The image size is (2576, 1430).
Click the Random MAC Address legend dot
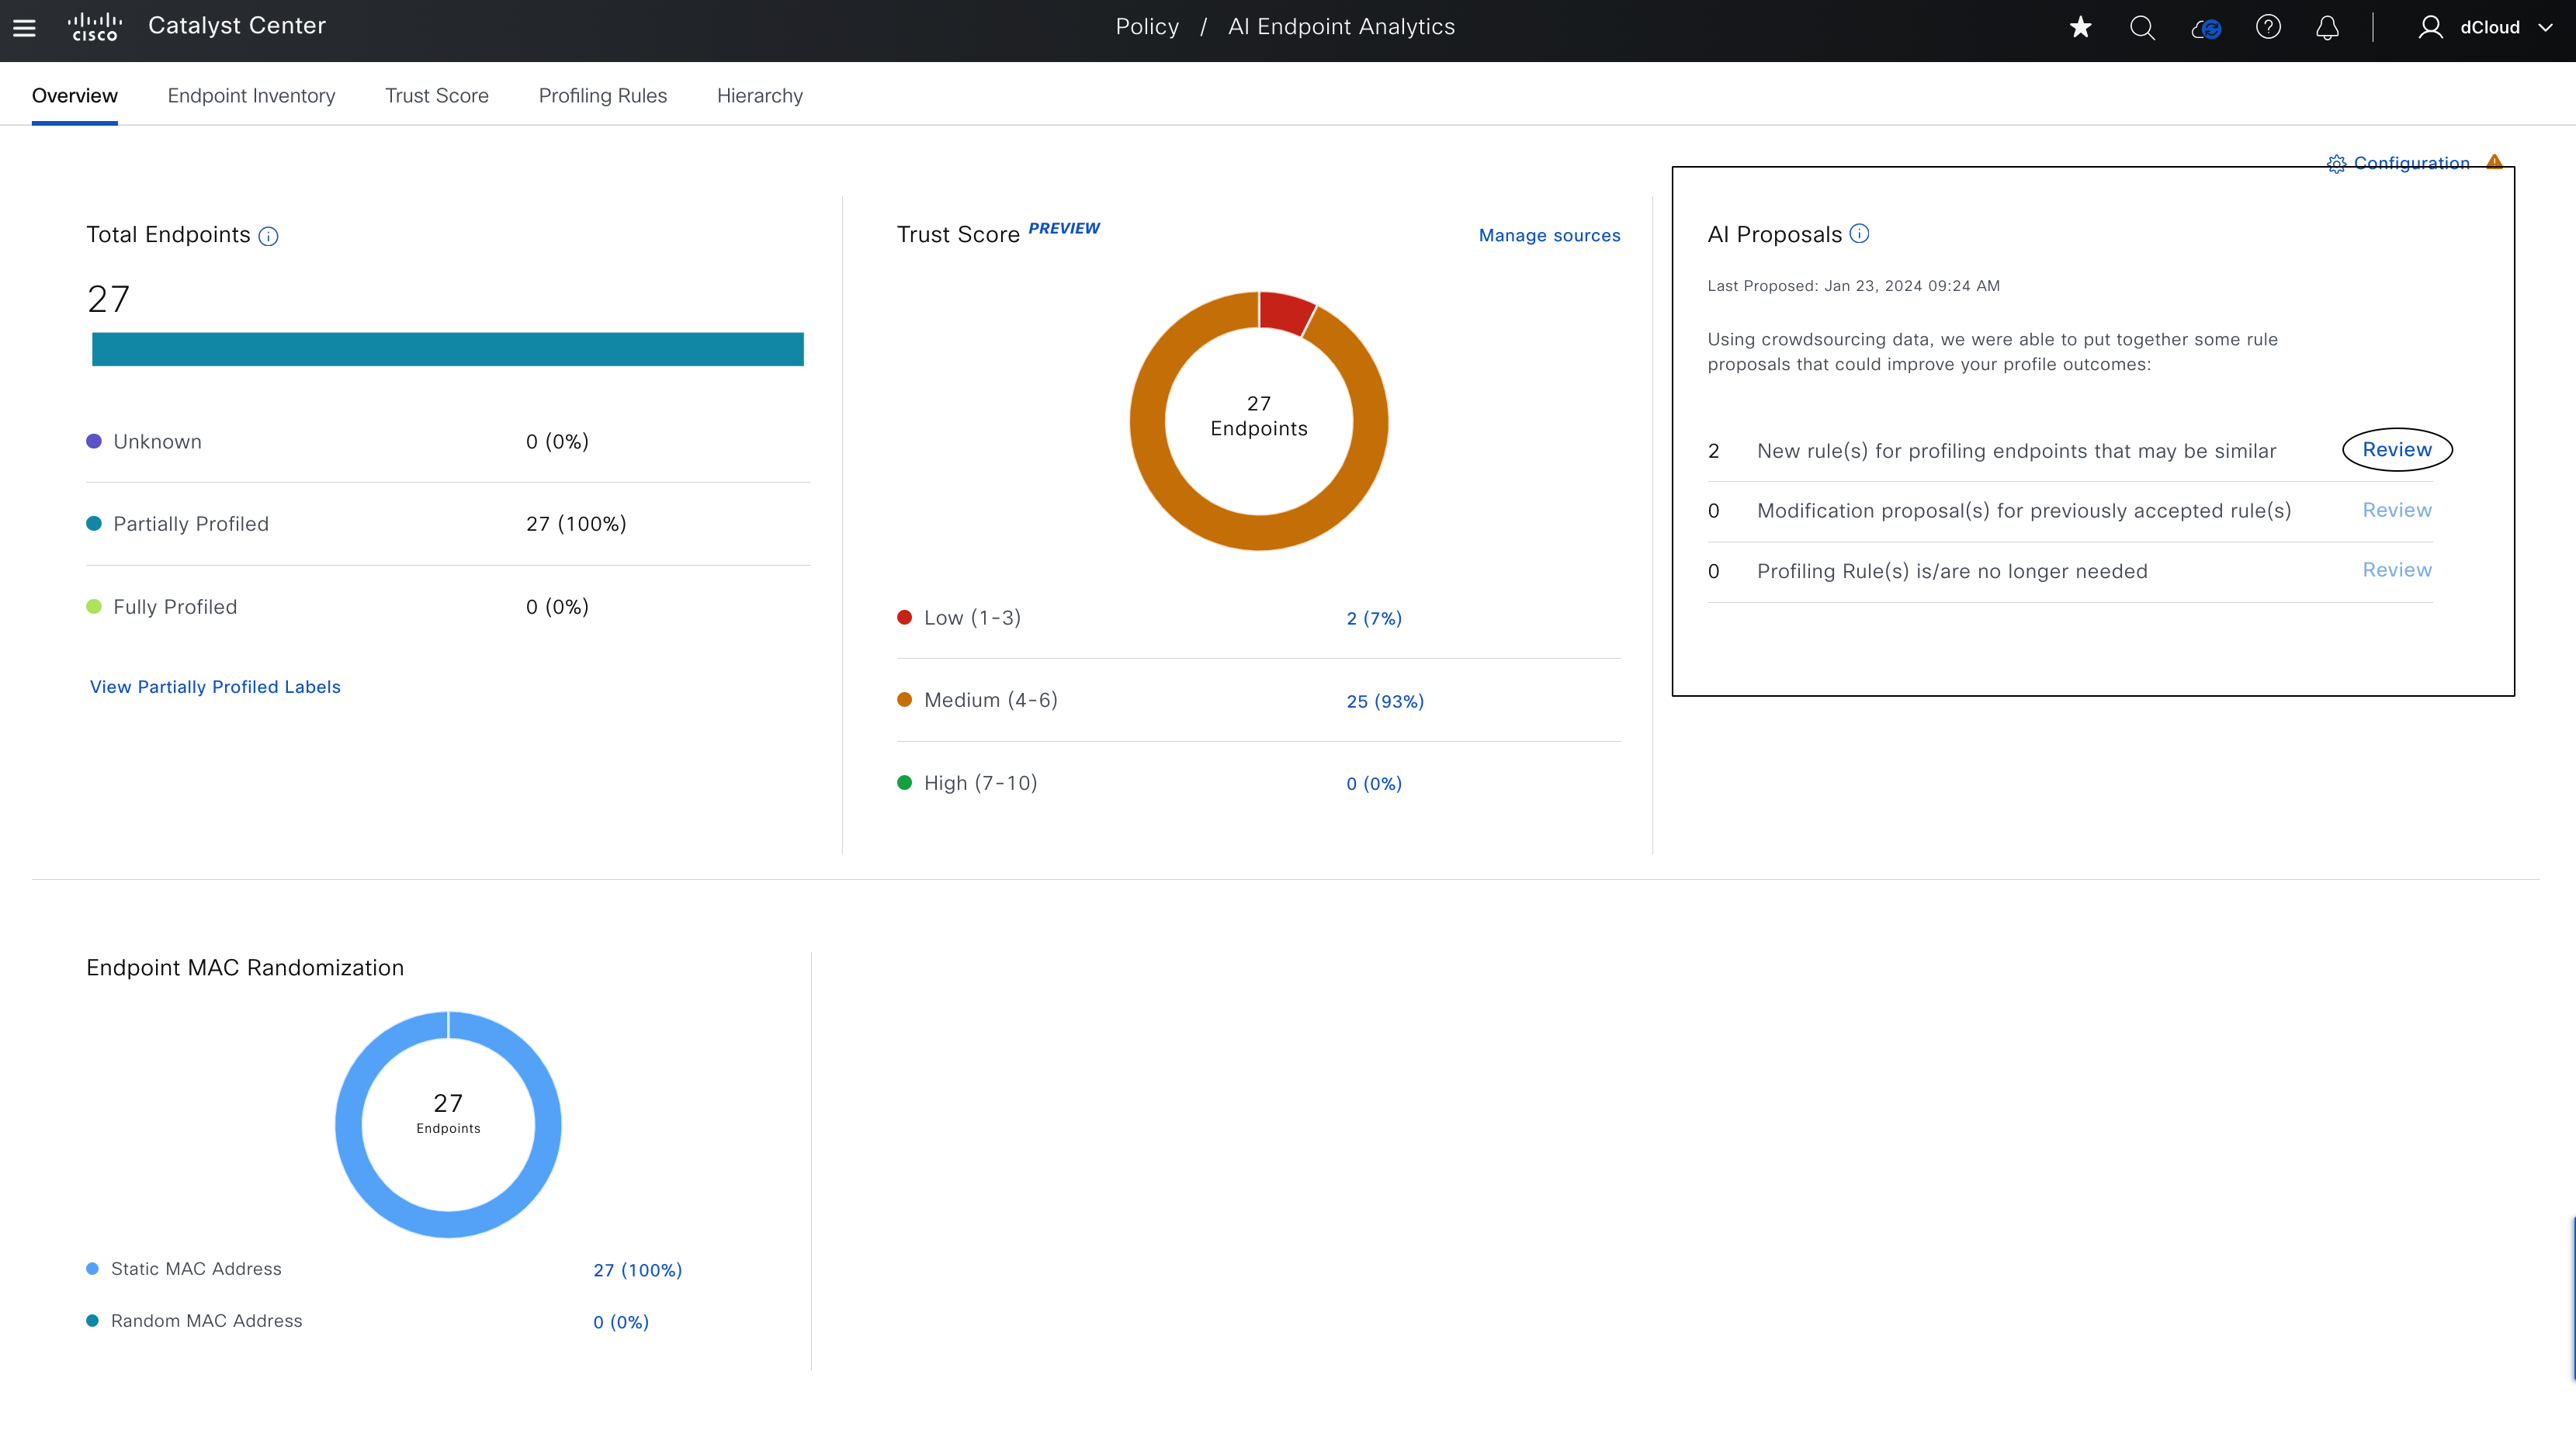click(x=92, y=1320)
